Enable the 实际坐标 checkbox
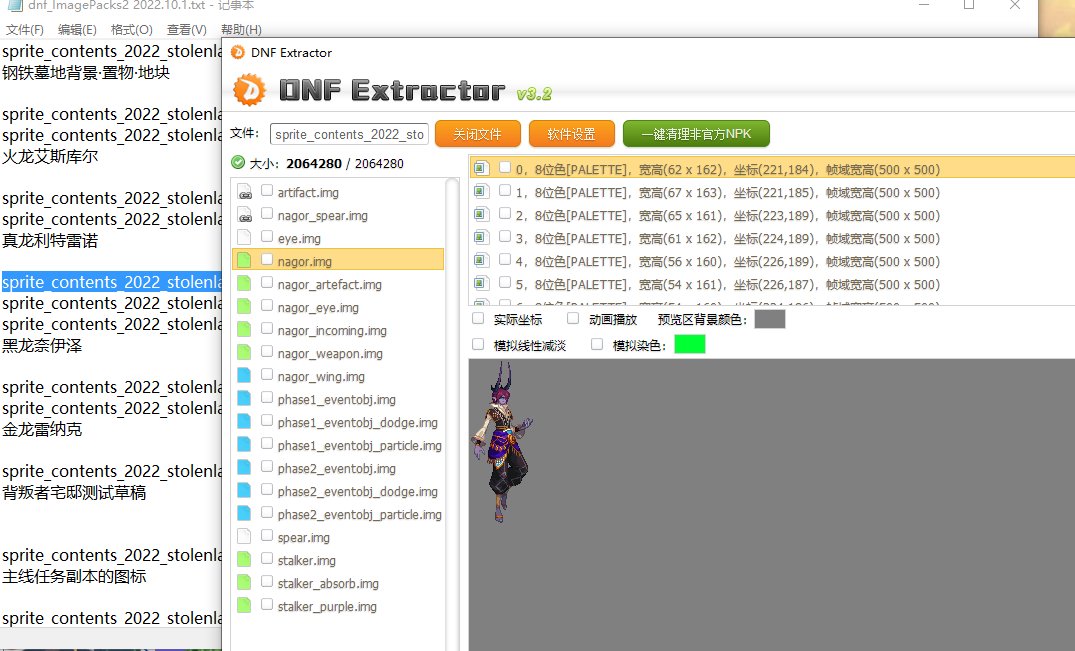 (479, 319)
